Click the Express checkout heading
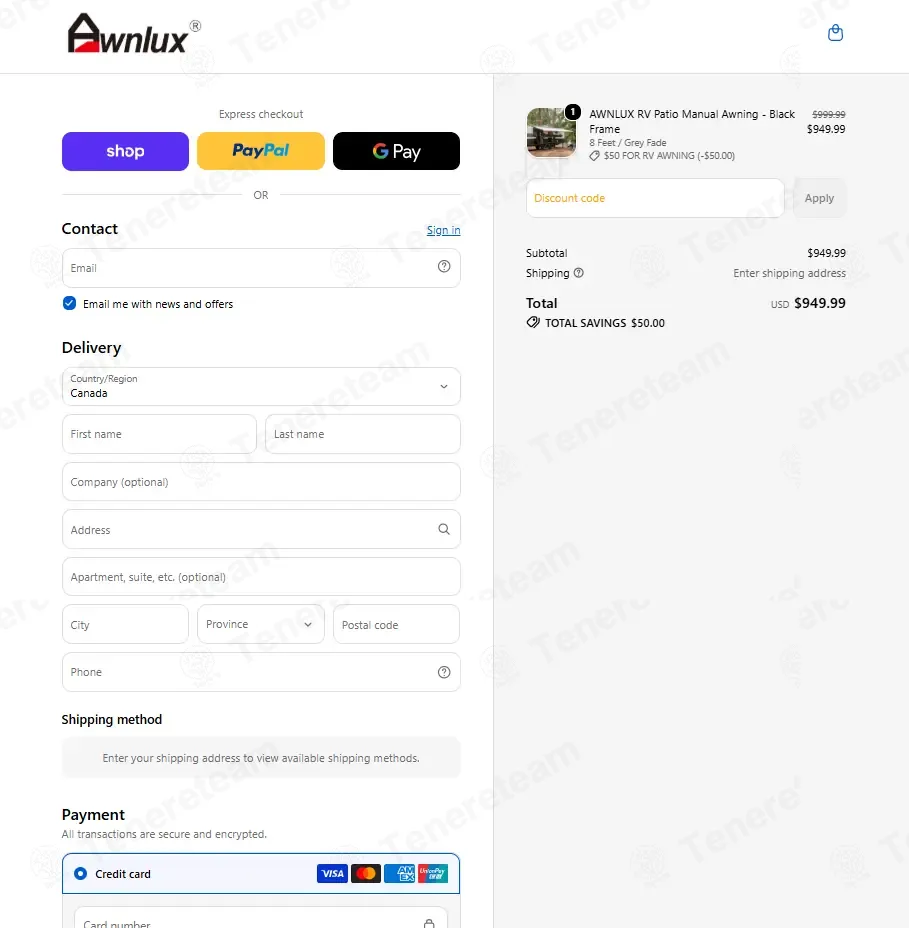 pyautogui.click(x=261, y=114)
